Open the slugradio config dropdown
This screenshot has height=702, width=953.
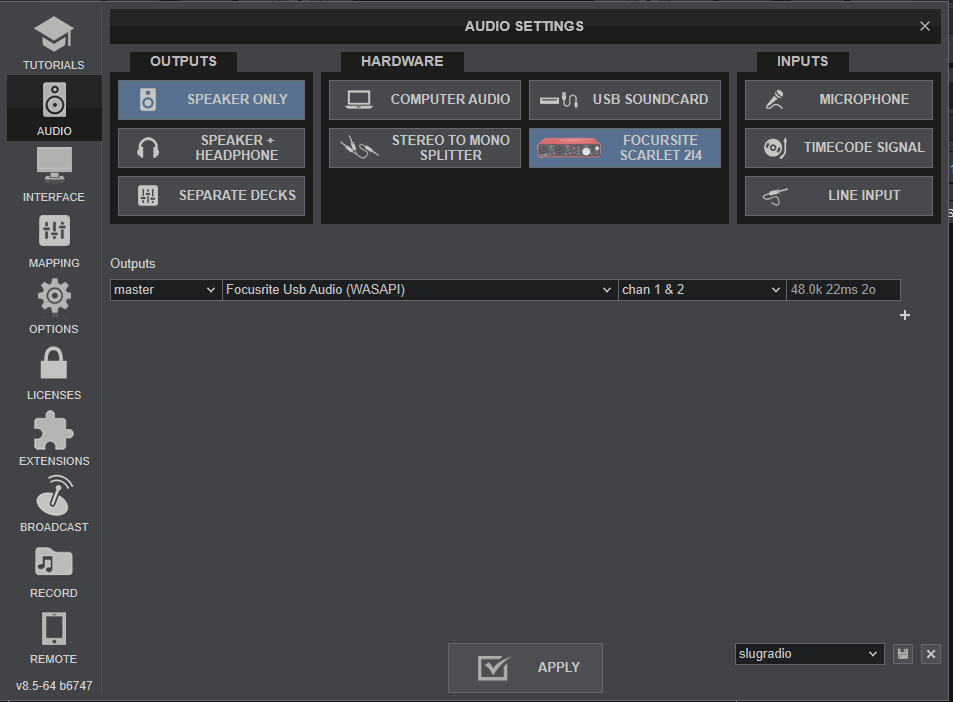click(x=810, y=654)
